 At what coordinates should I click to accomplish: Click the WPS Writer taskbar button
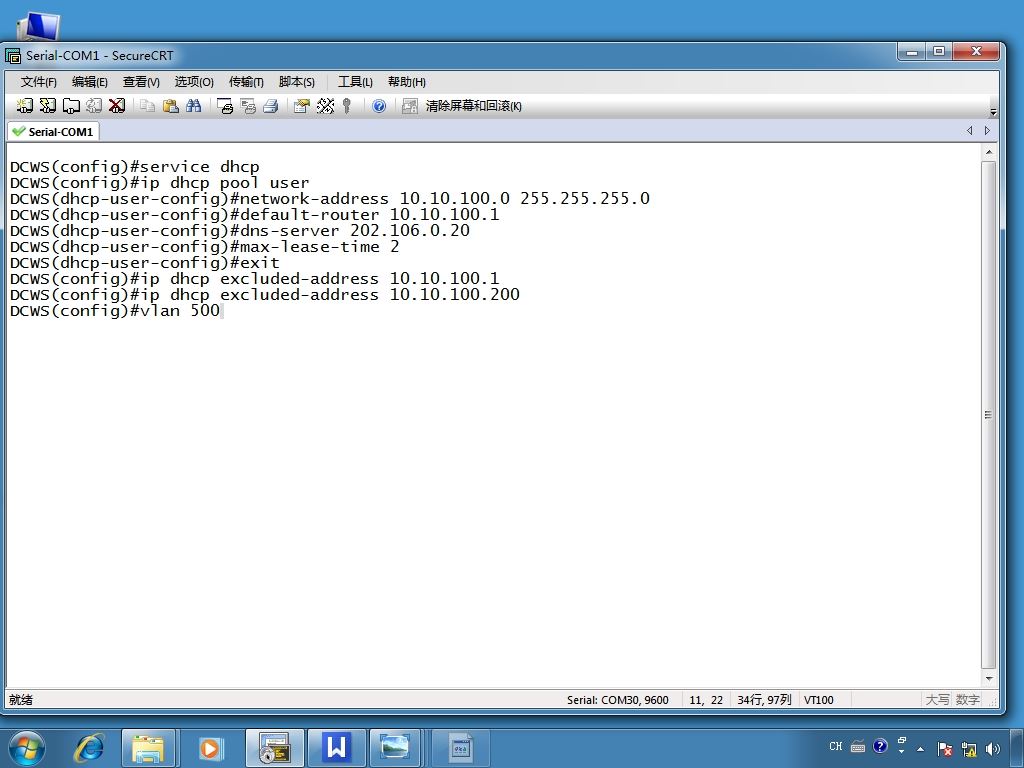tap(336, 748)
